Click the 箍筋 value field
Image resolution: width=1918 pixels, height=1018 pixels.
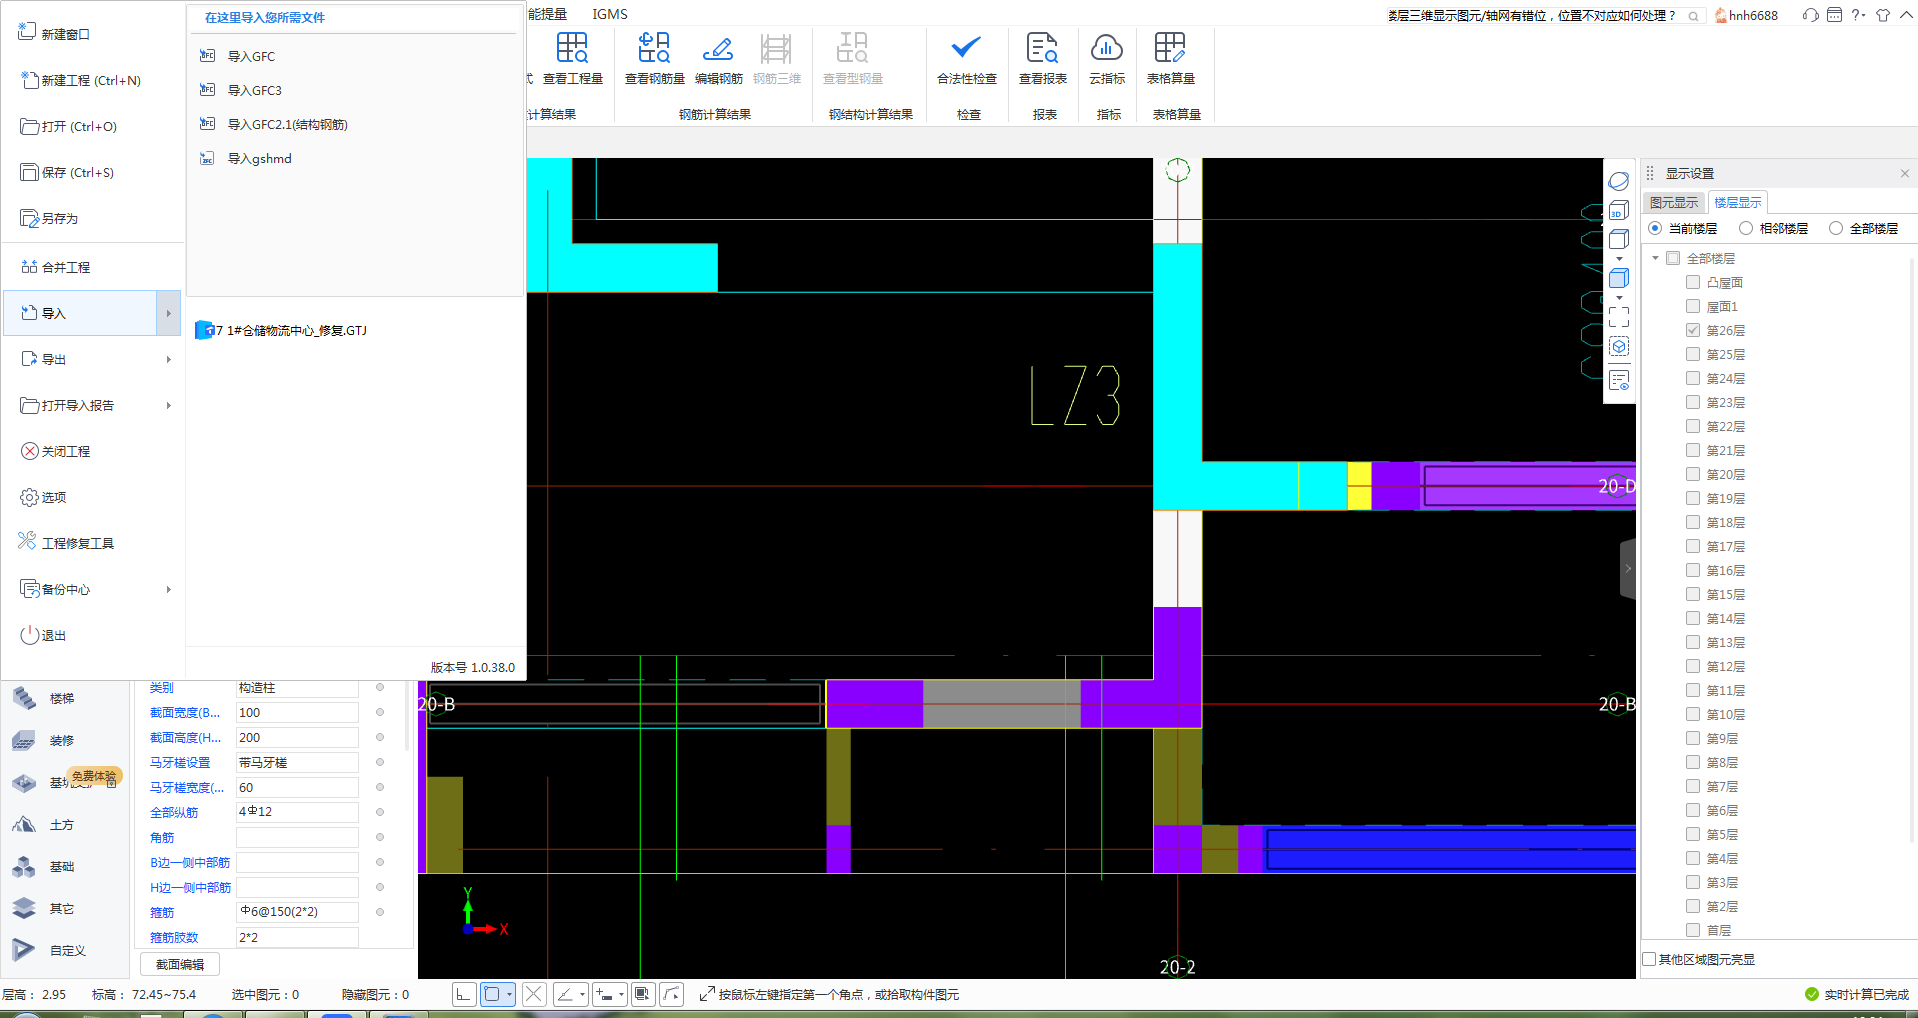pos(297,912)
